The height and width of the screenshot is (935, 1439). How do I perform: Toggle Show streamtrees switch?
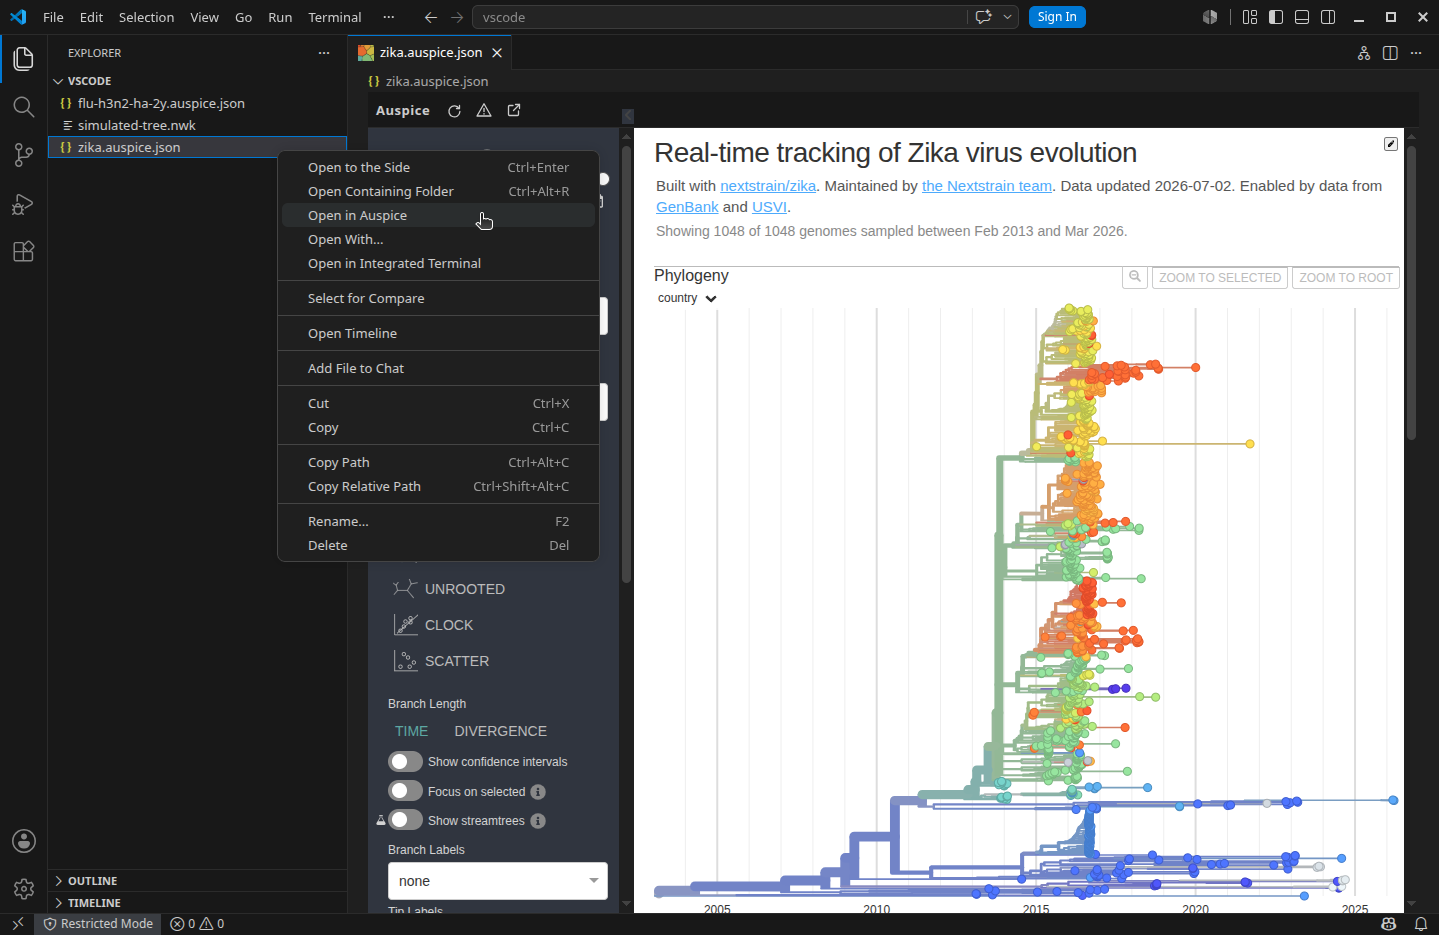coord(405,820)
